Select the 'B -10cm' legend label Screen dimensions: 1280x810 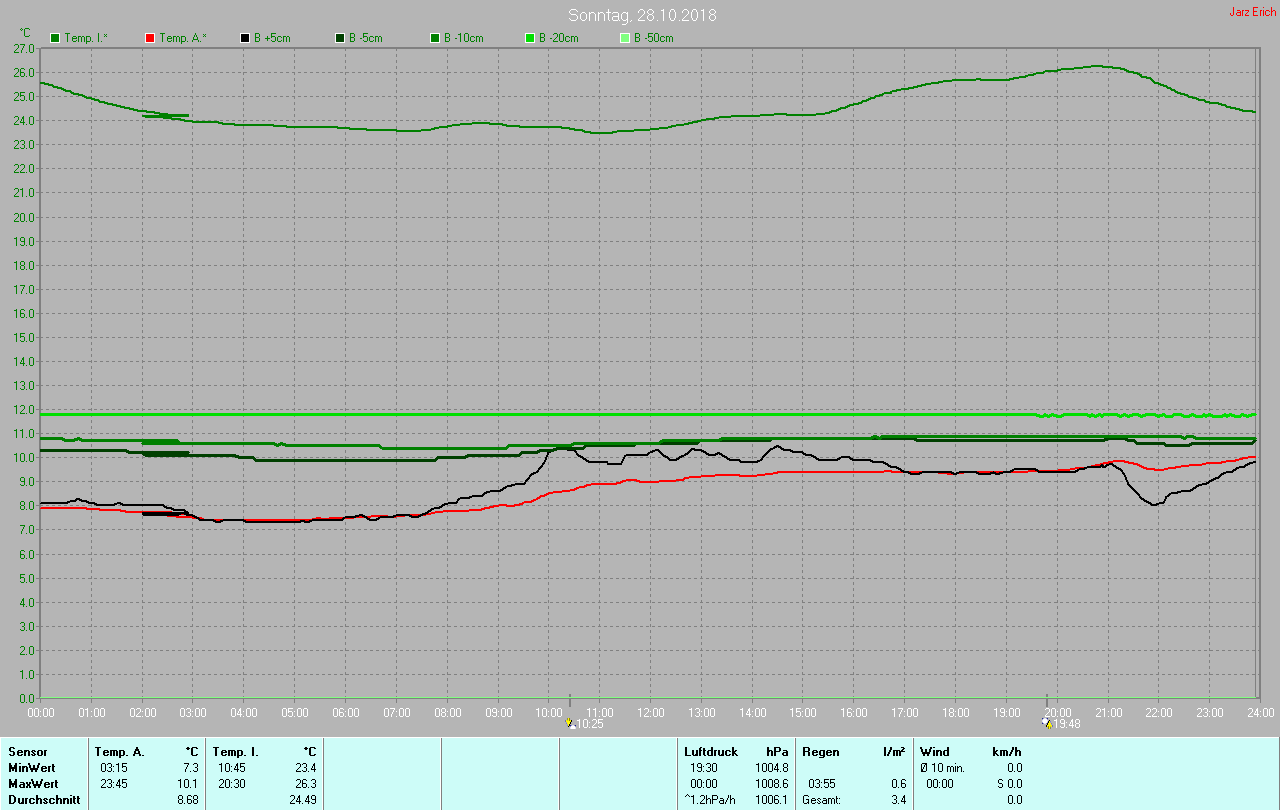point(464,38)
